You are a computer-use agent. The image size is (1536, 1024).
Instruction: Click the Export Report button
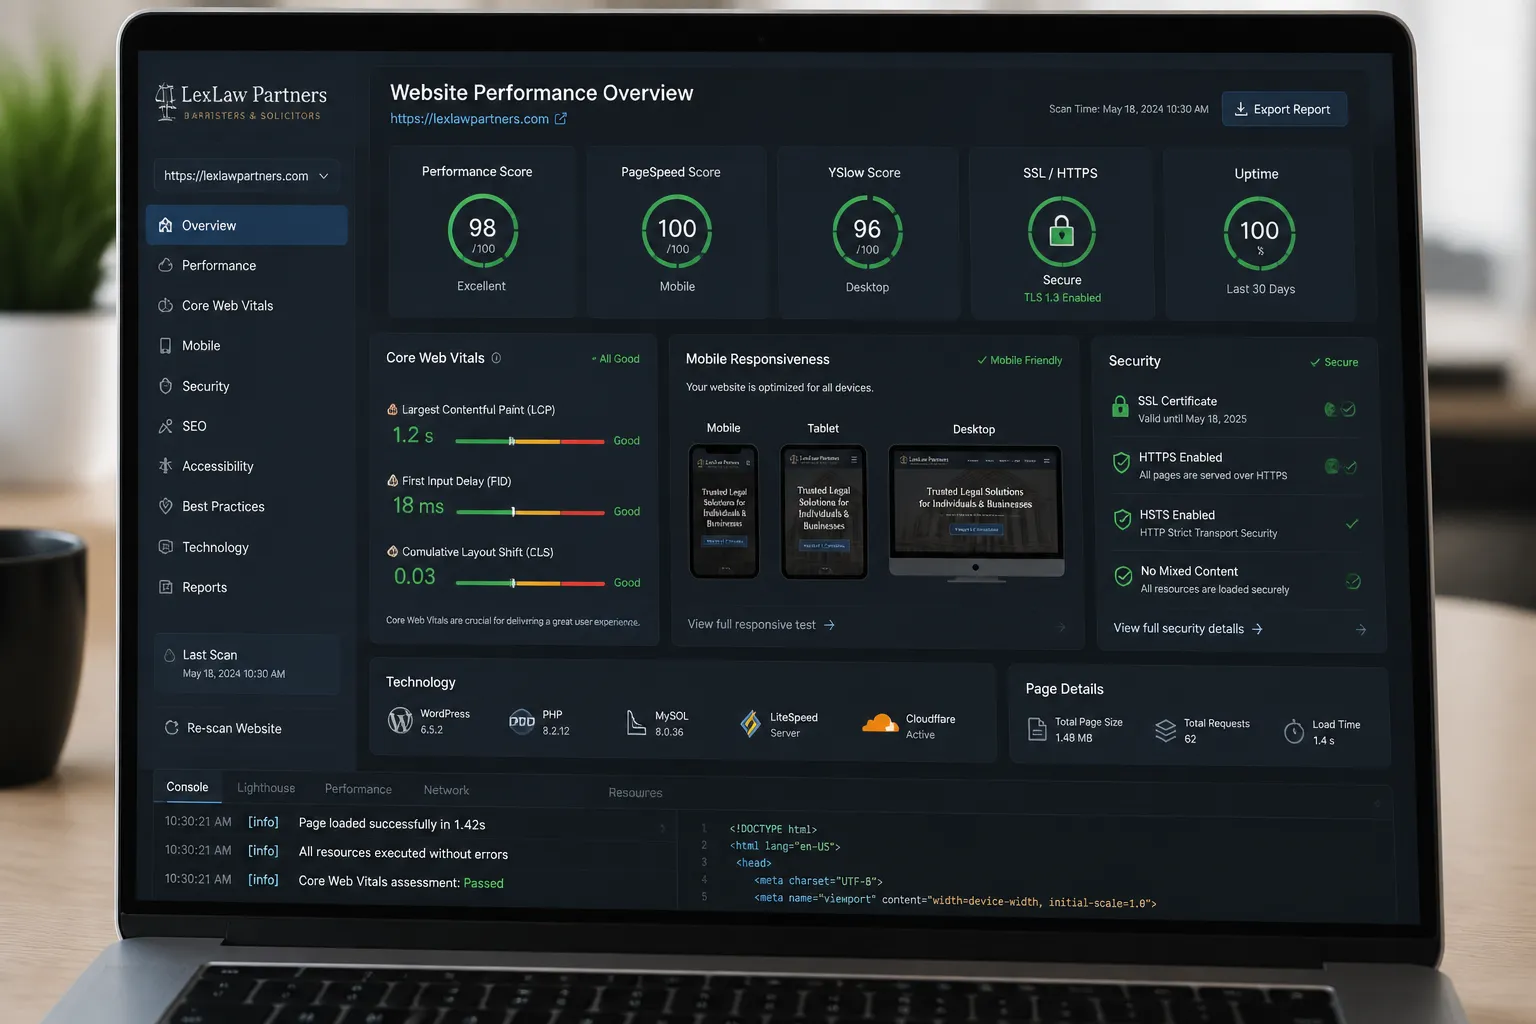pos(1284,109)
